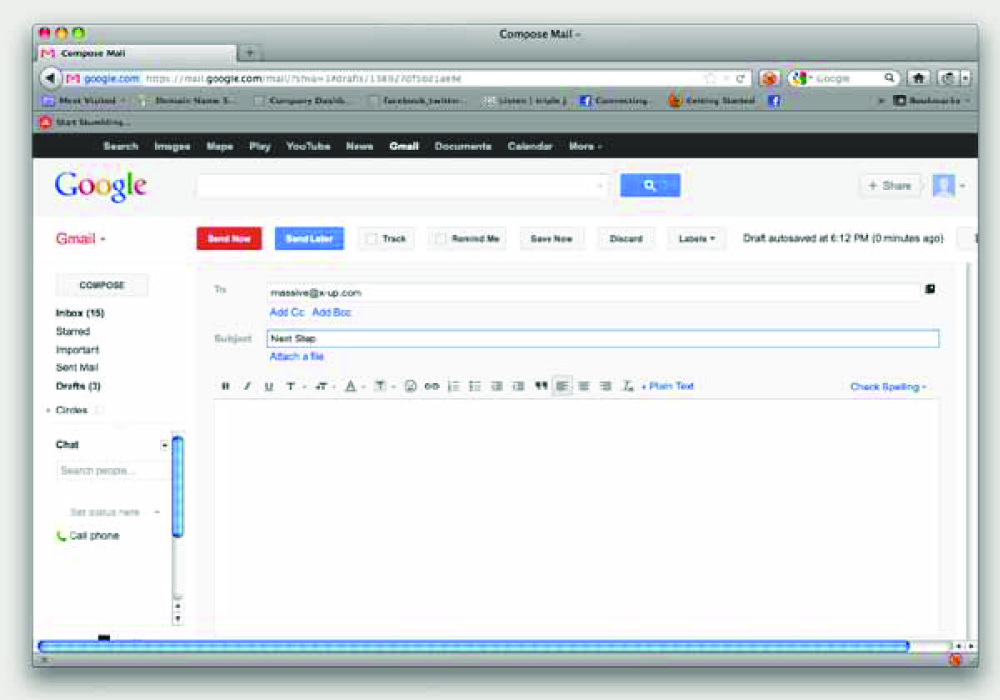Open the text color dropdown
Viewport: 1000px width, 700px height.
pyautogui.click(x=354, y=386)
